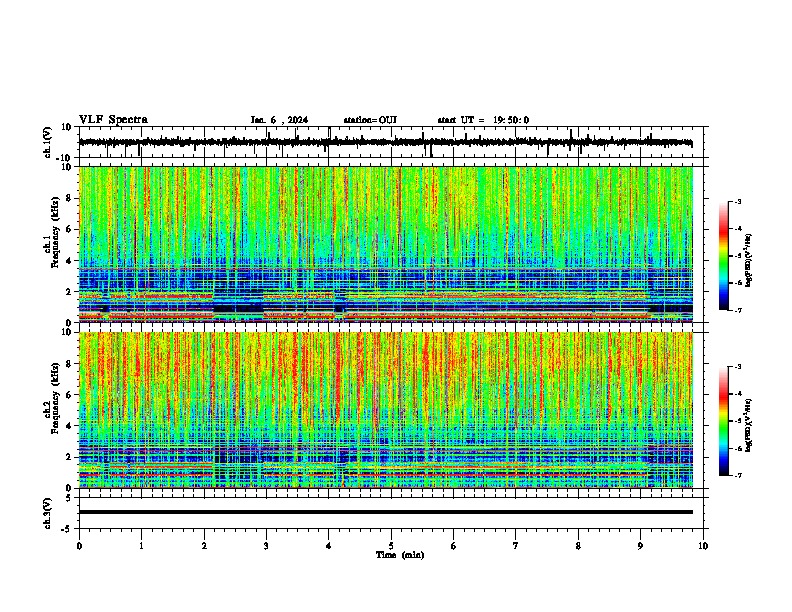Click the log(PSD) unit label beside ch.1 colorbar
The image size is (792, 612).
pos(748,260)
